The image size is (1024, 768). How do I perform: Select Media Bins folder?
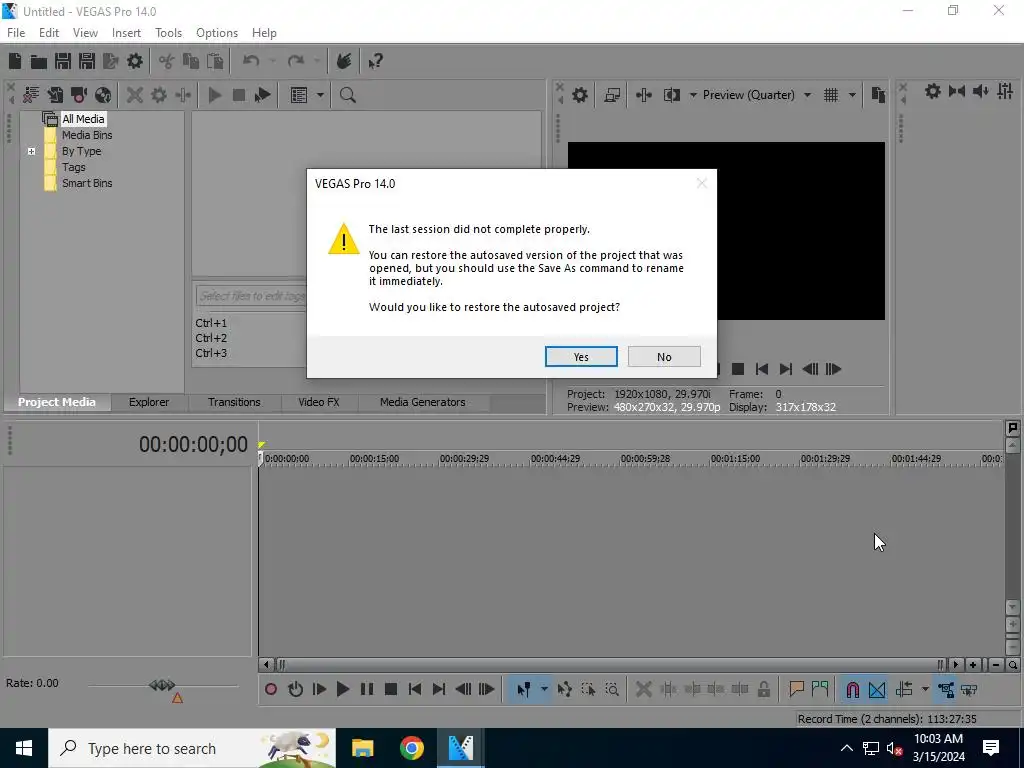(87, 135)
